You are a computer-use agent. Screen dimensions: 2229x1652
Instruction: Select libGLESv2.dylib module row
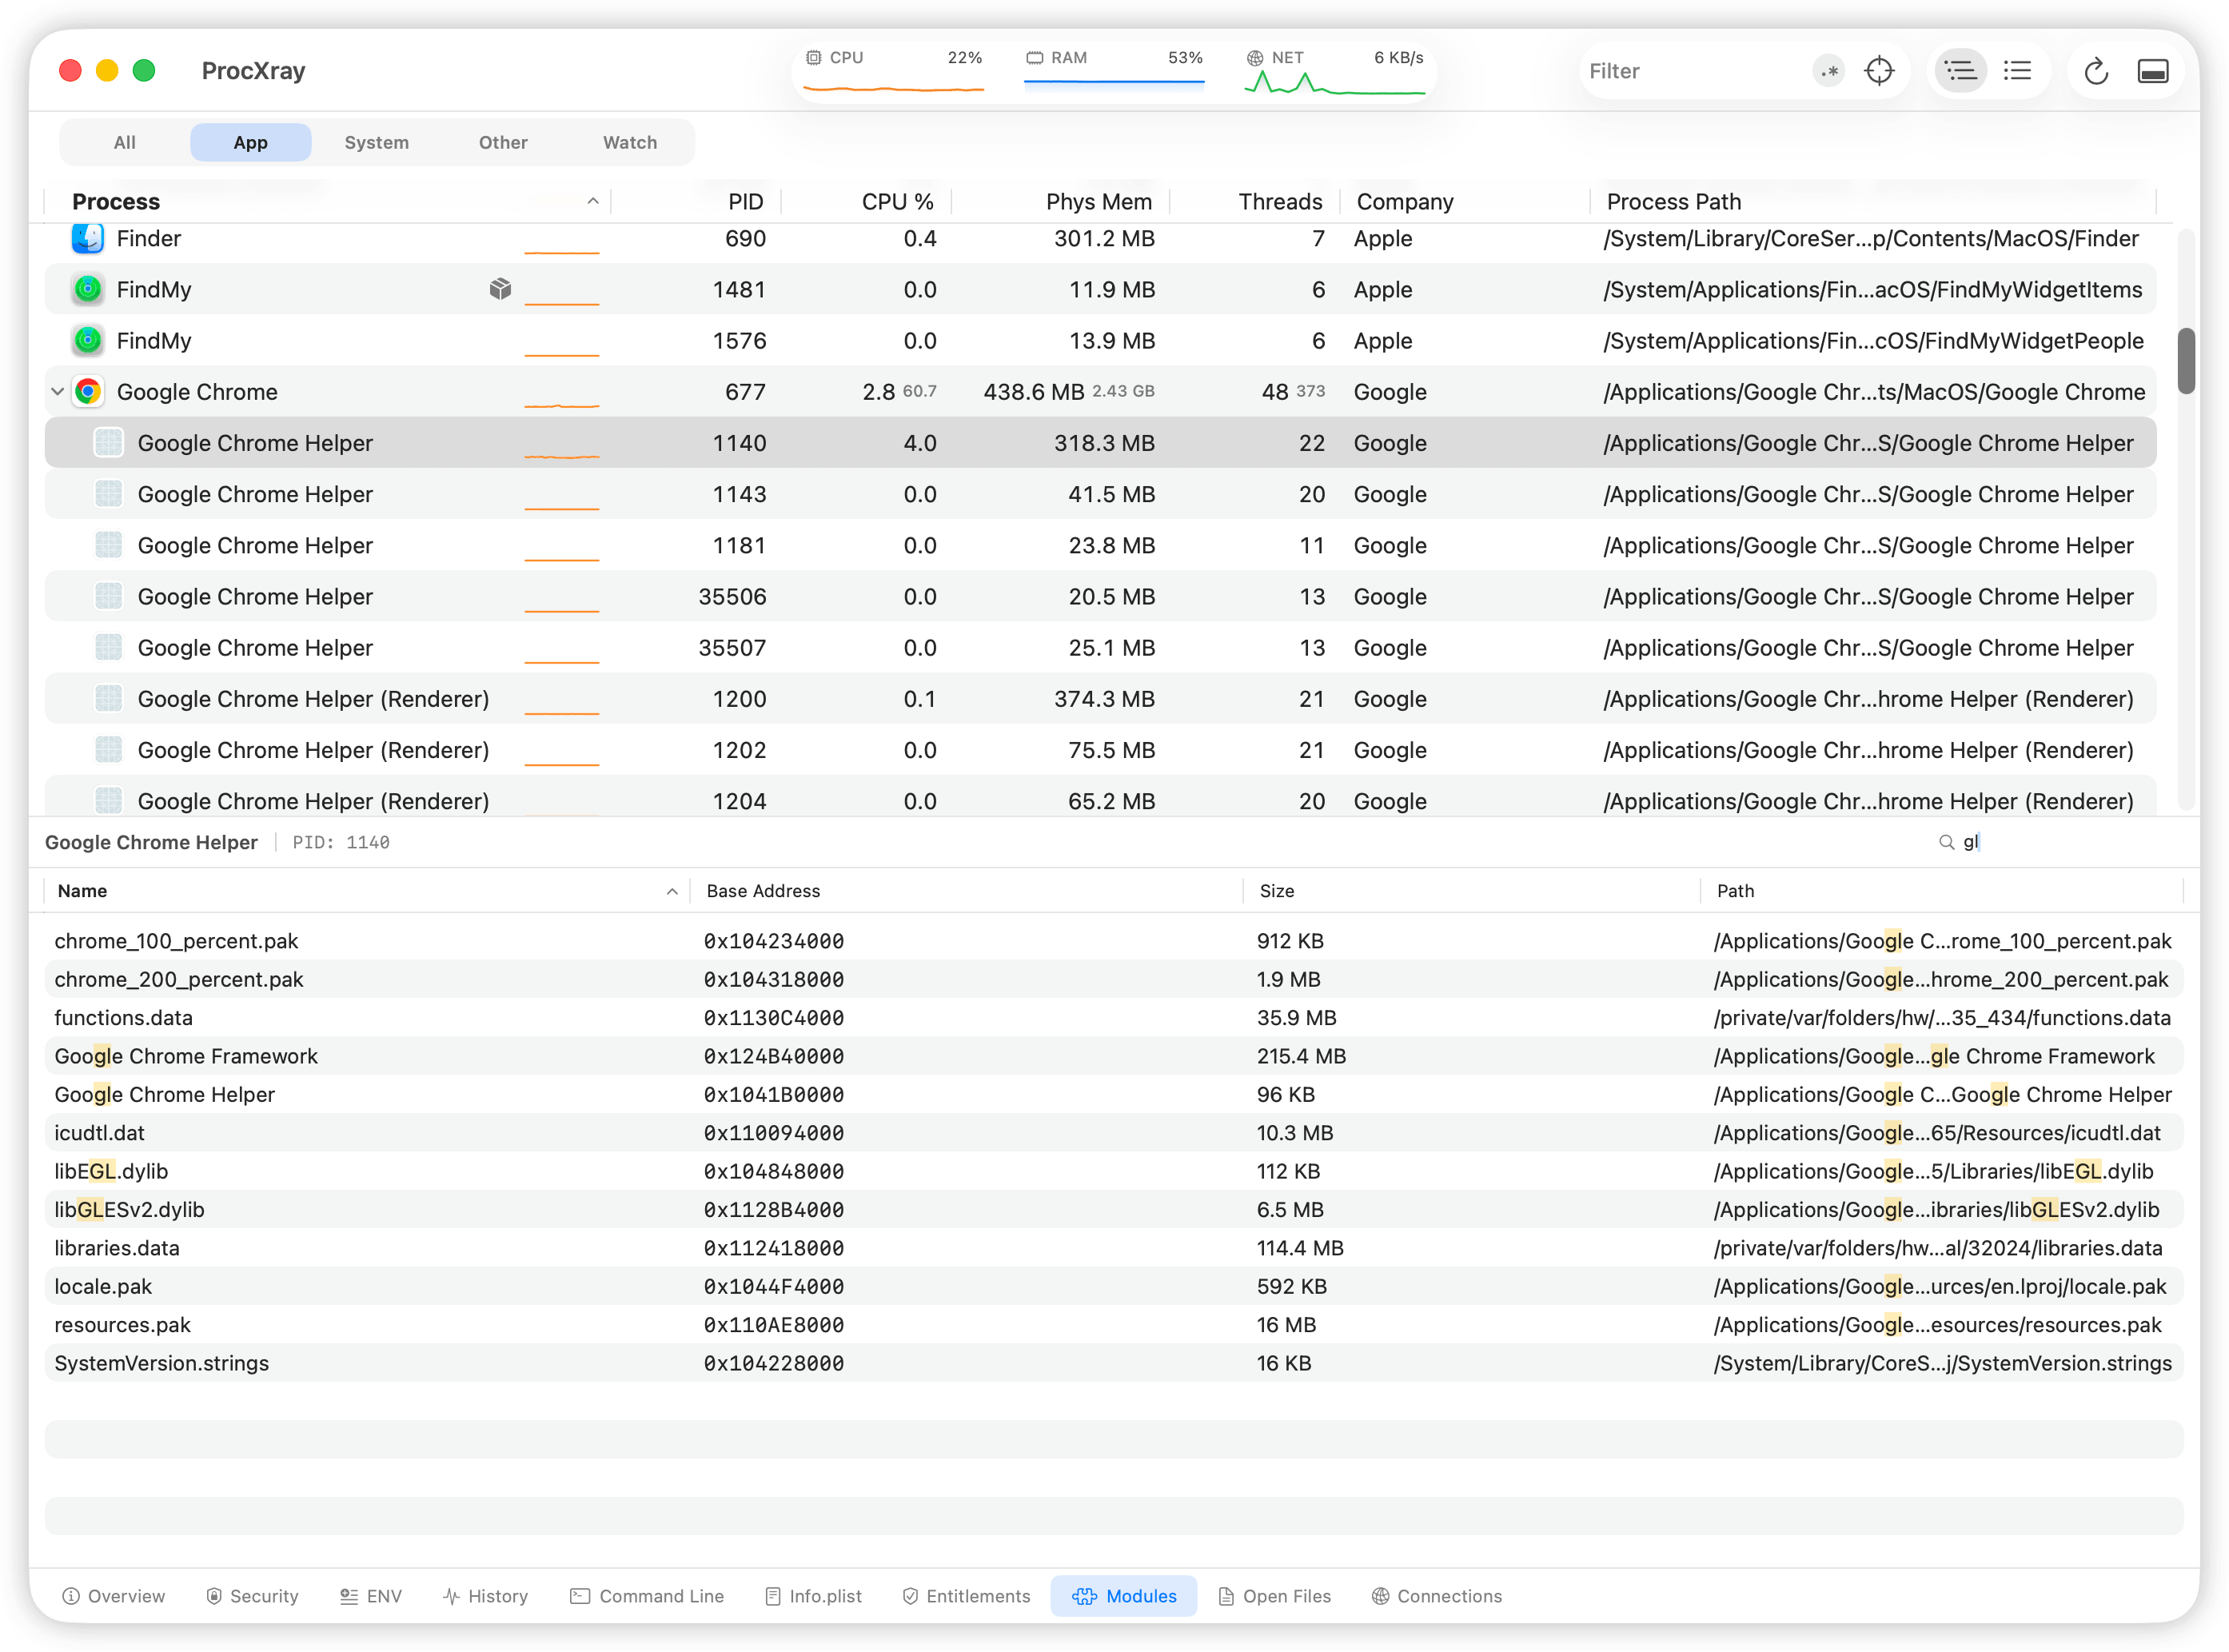[x=130, y=1210]
